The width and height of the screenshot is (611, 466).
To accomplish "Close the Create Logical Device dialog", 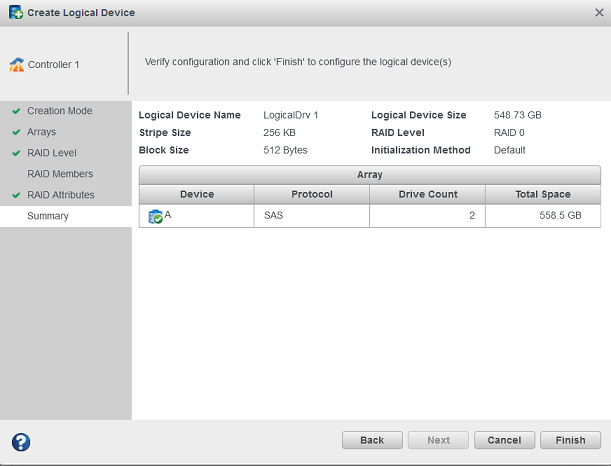I will tap(598, 12).
